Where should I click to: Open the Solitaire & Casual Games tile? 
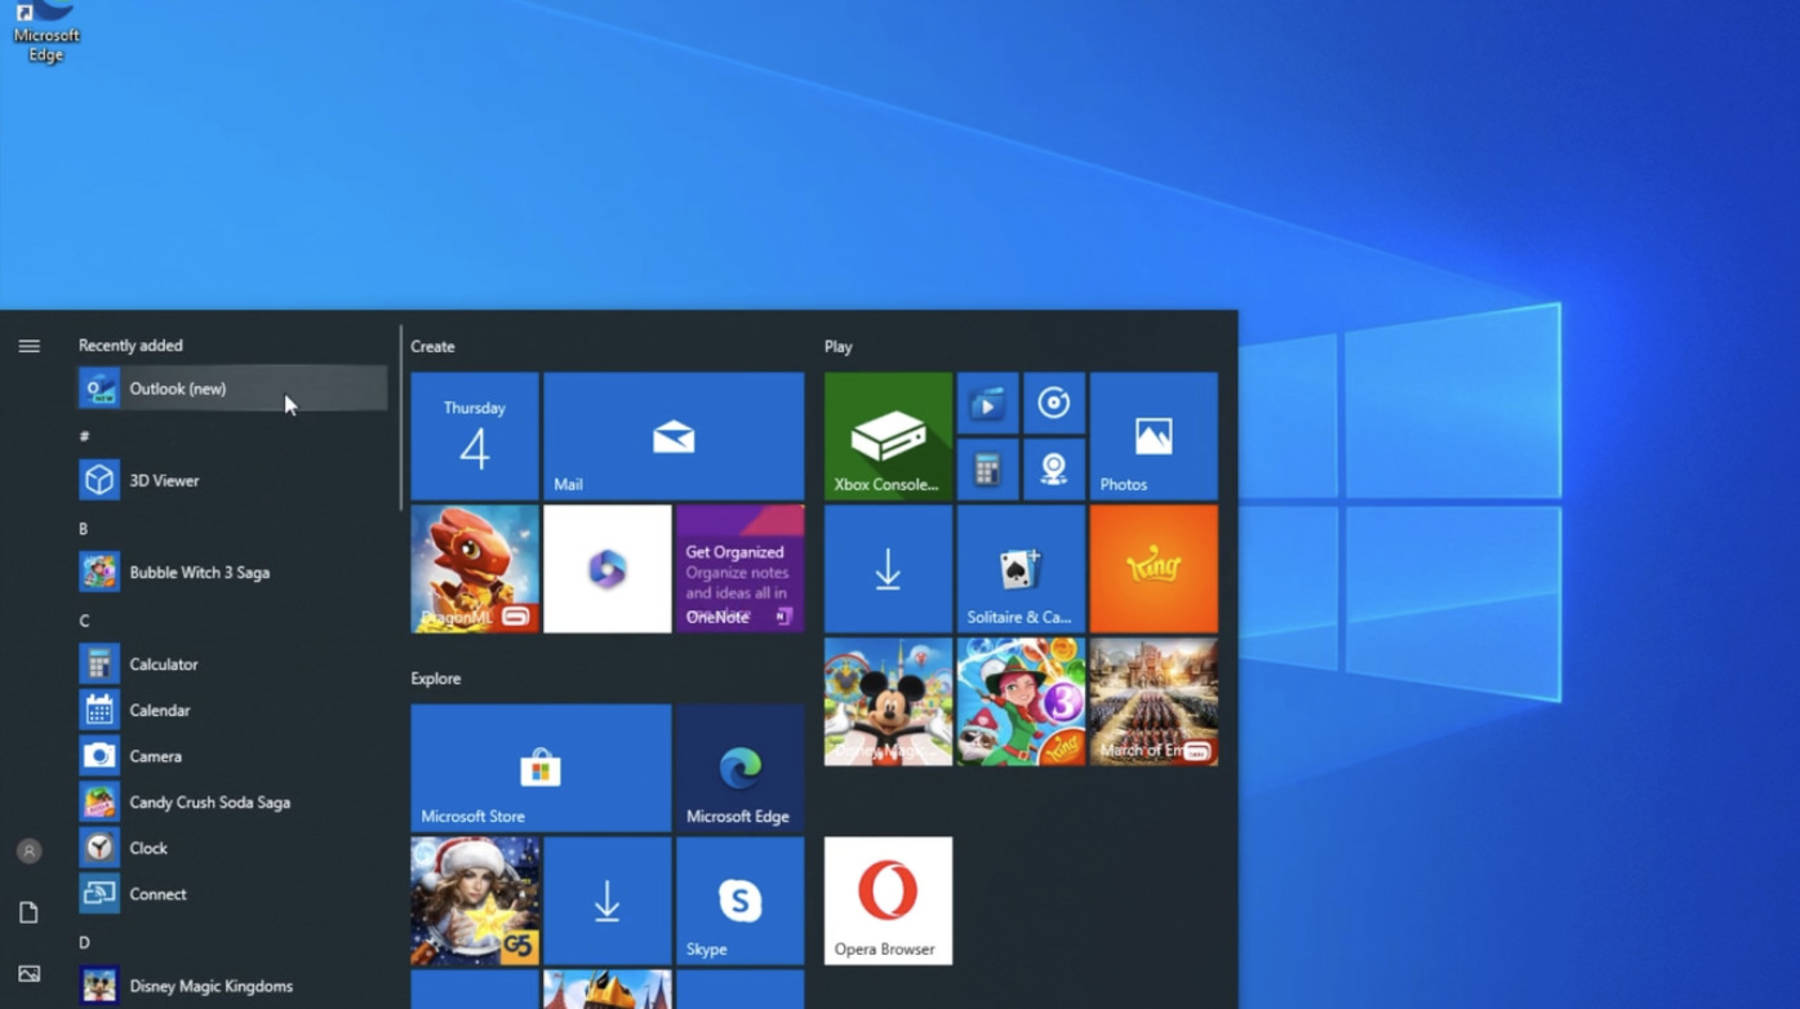point(1021,569)
